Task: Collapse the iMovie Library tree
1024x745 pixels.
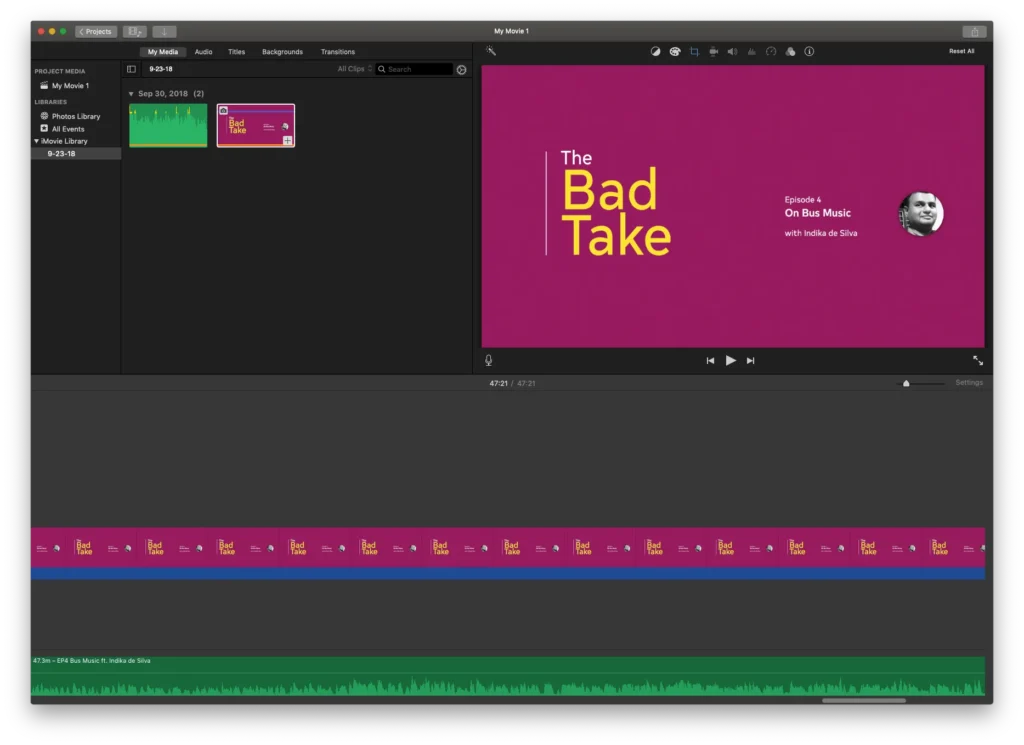Action: [37, 141]
